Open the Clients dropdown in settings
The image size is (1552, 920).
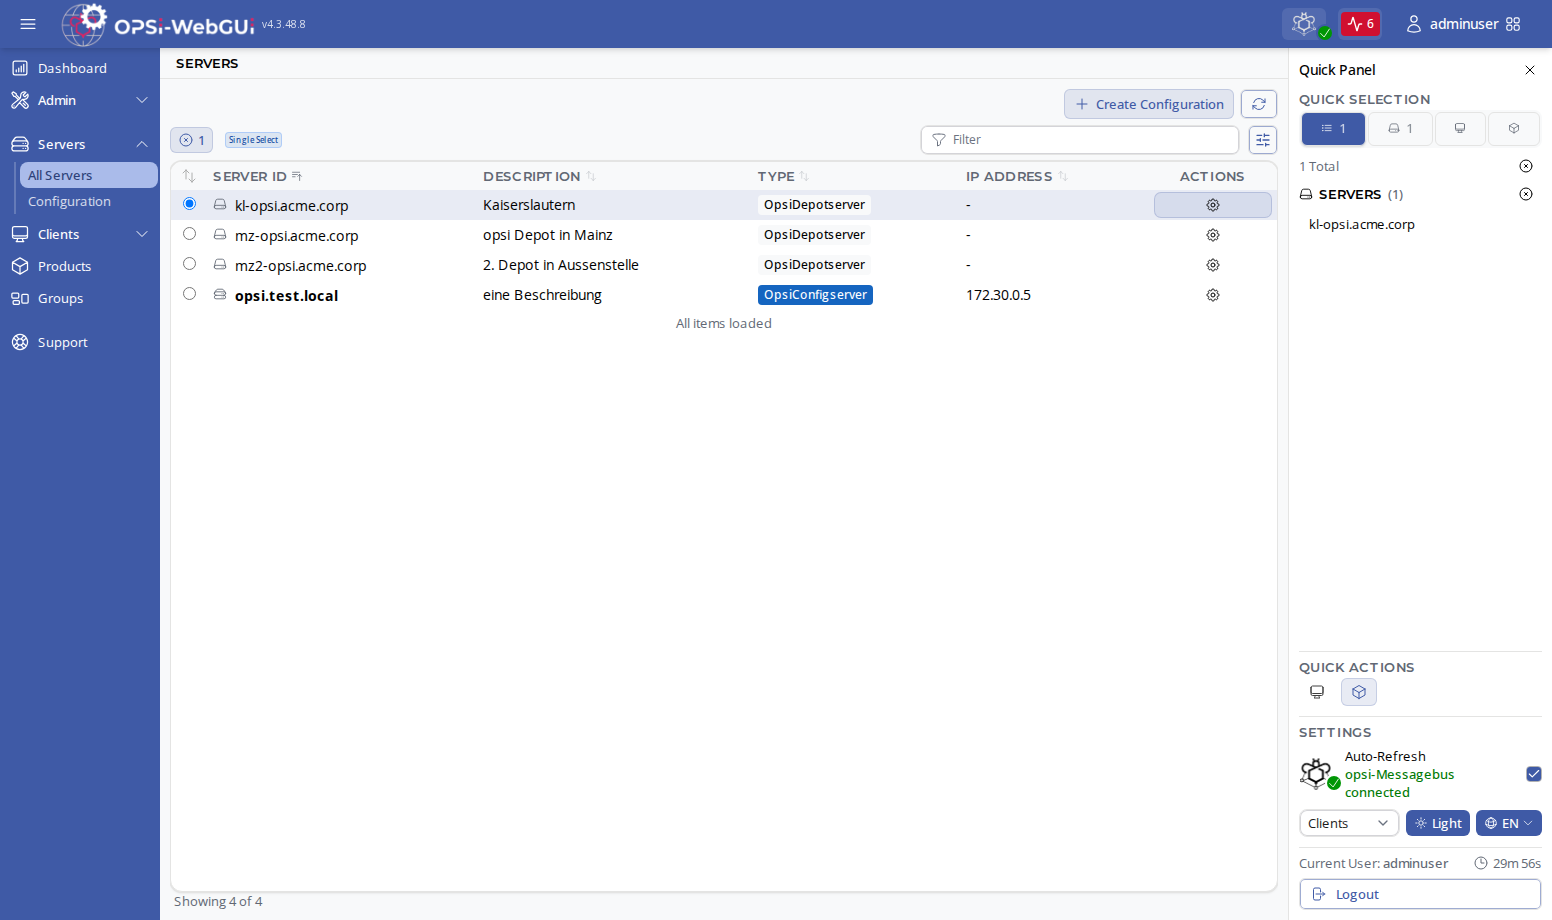[x=1349, y=823]
